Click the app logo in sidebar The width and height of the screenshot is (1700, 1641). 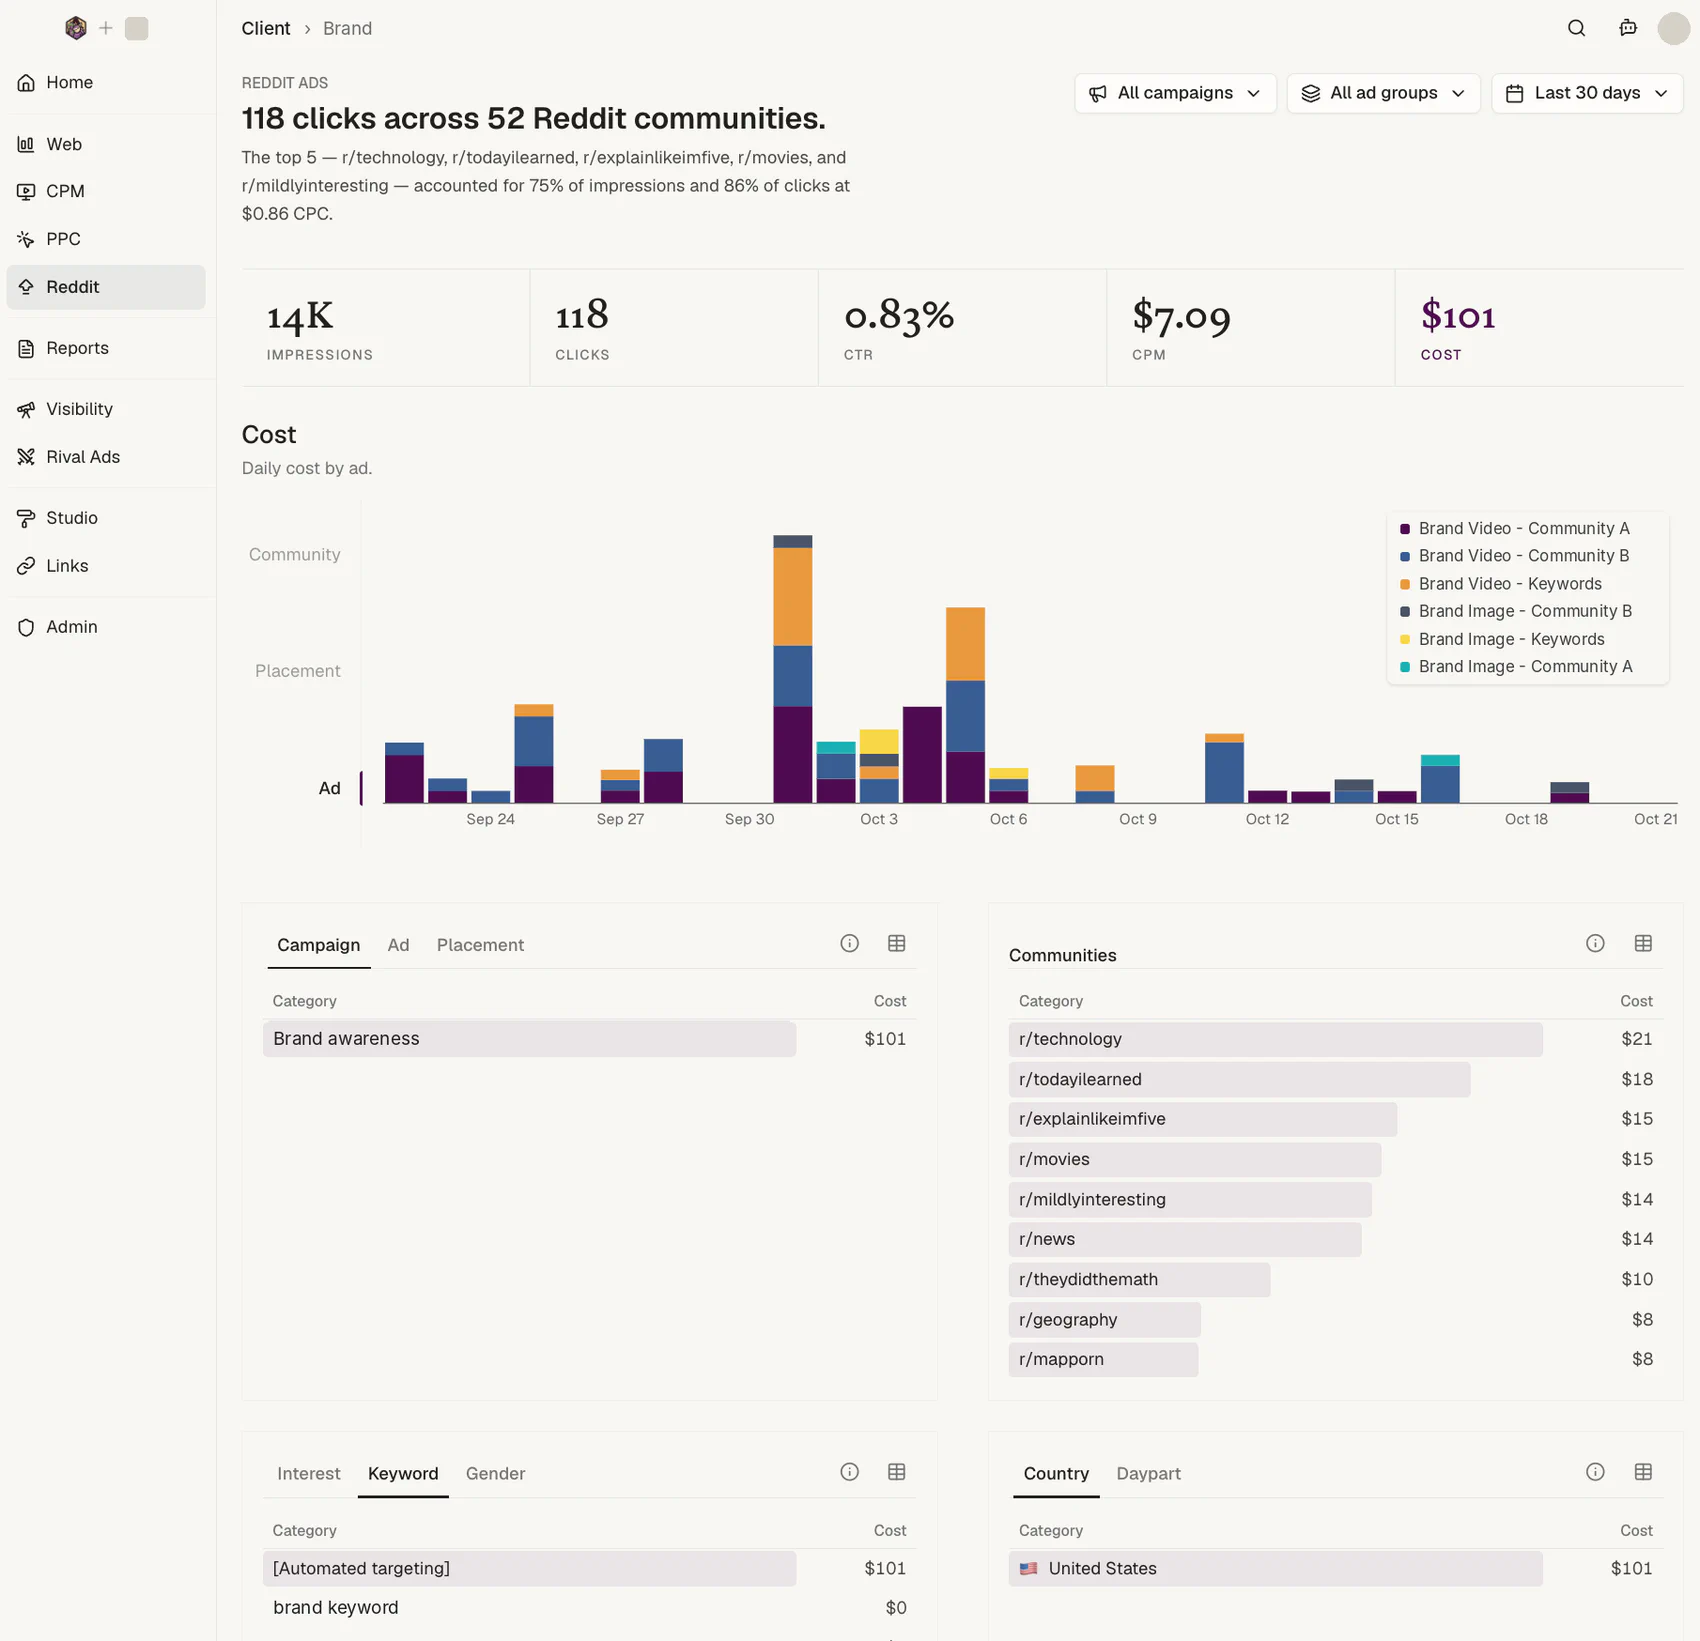pyautogui.click(x=76, y=28)
